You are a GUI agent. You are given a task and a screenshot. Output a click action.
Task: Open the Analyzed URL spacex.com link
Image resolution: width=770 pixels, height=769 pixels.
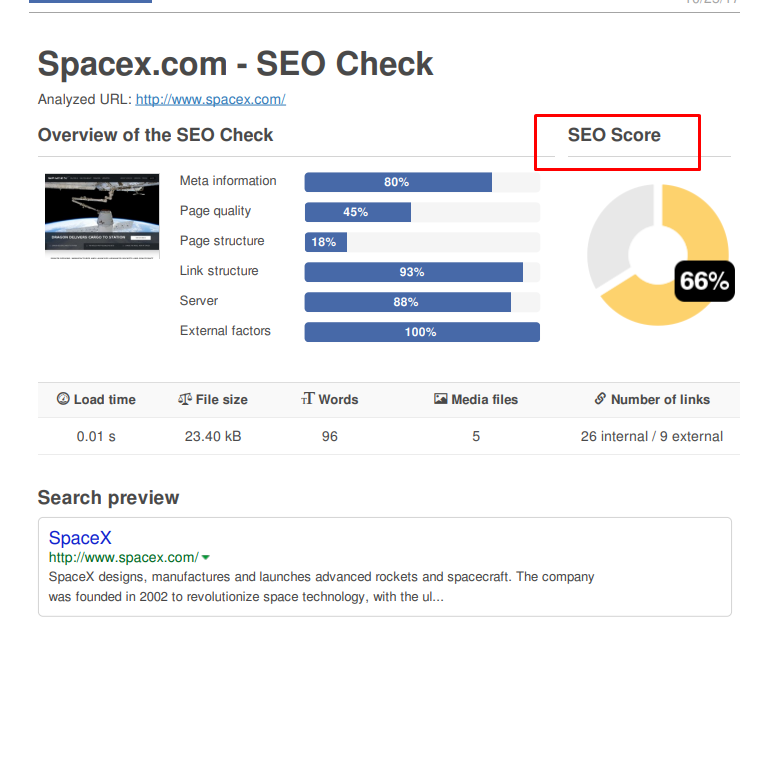click(x=210, y=99)
